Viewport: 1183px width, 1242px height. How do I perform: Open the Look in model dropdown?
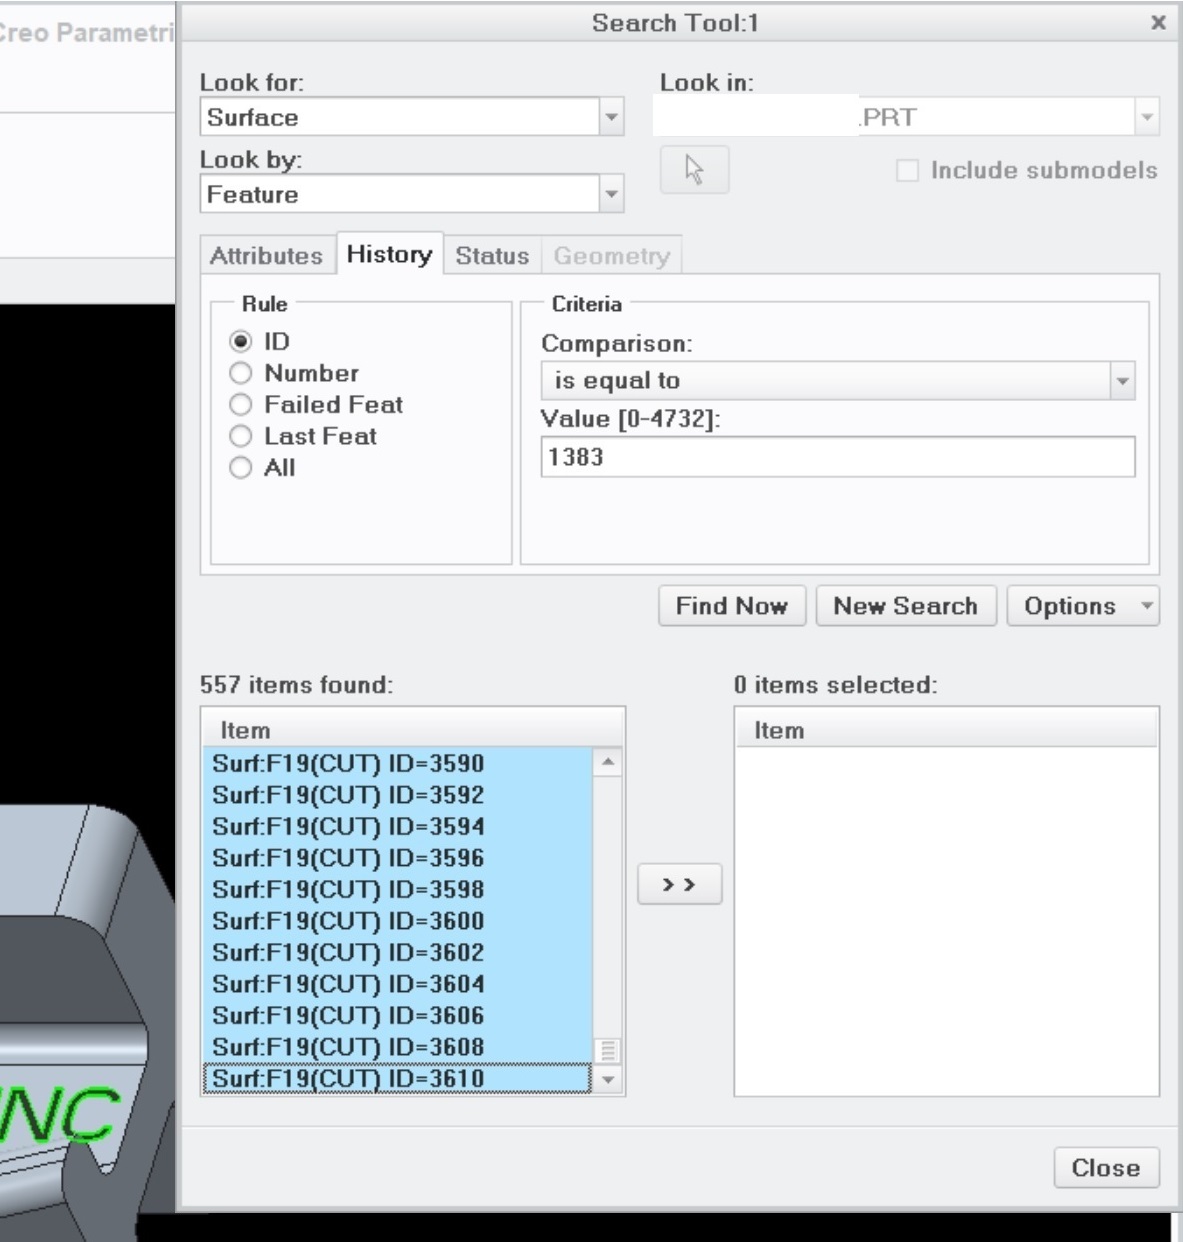pos(1146,116)
